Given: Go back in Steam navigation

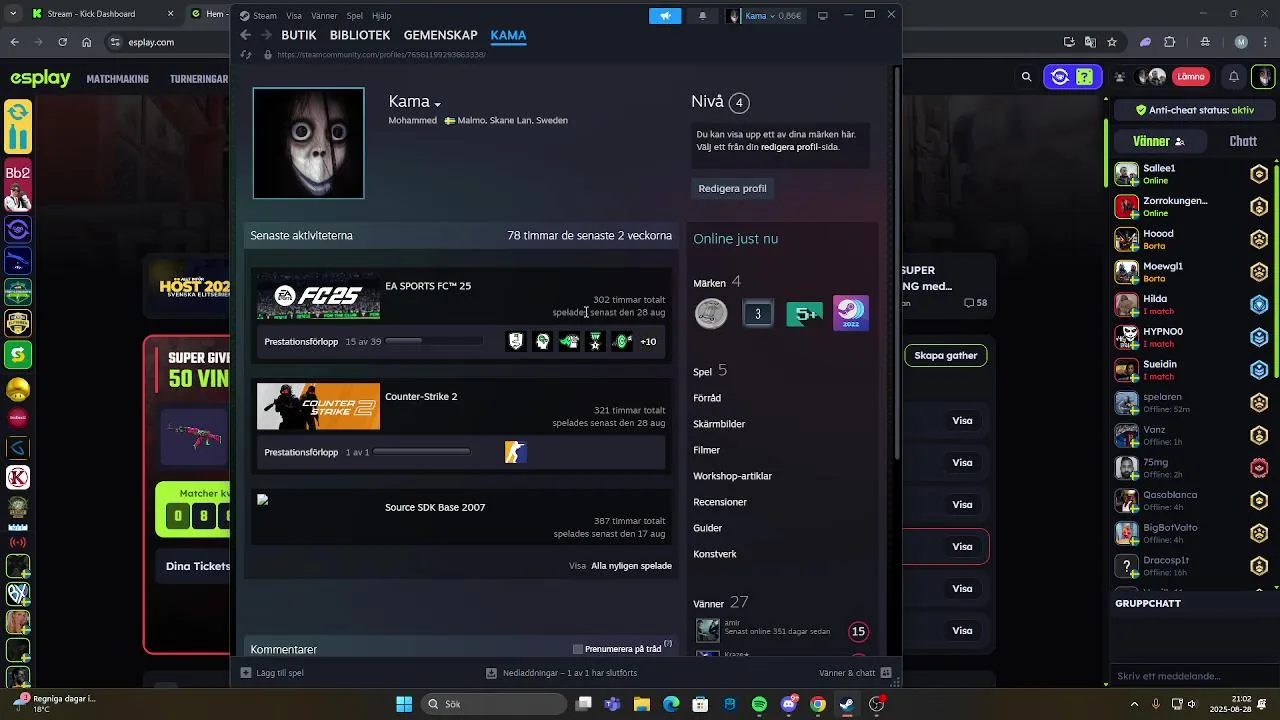Looking at the screenshot, I should pos(246,35).
